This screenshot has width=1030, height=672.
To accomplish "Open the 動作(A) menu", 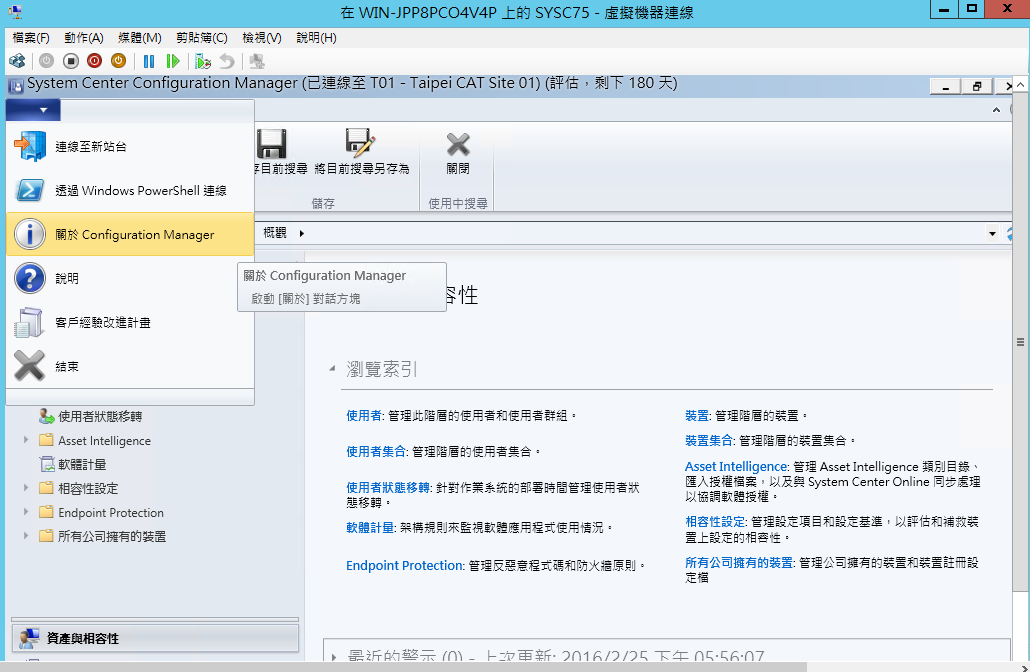I will click(84, 37).
